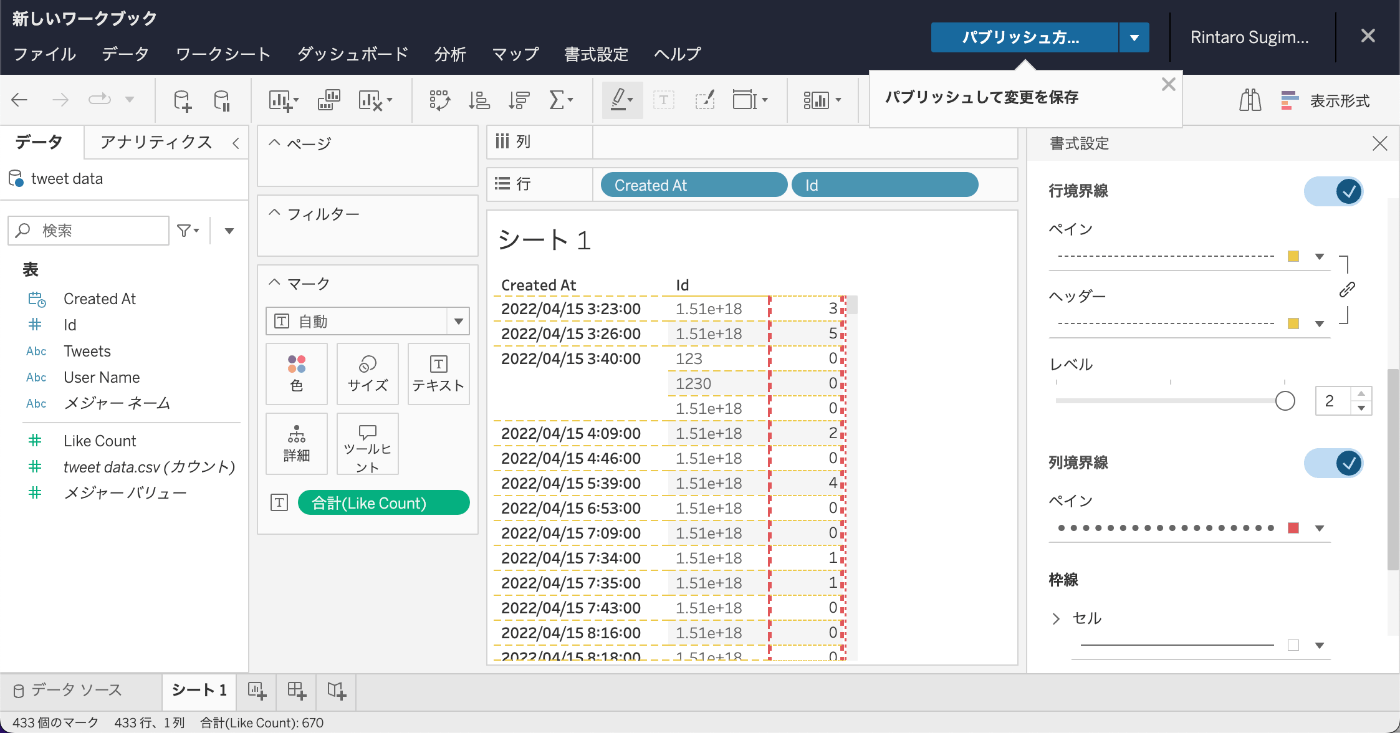Viewport: 1400px width, 733px height.
Task: Click the highlight pen toolbar icon
Action: tap(622, 100)
